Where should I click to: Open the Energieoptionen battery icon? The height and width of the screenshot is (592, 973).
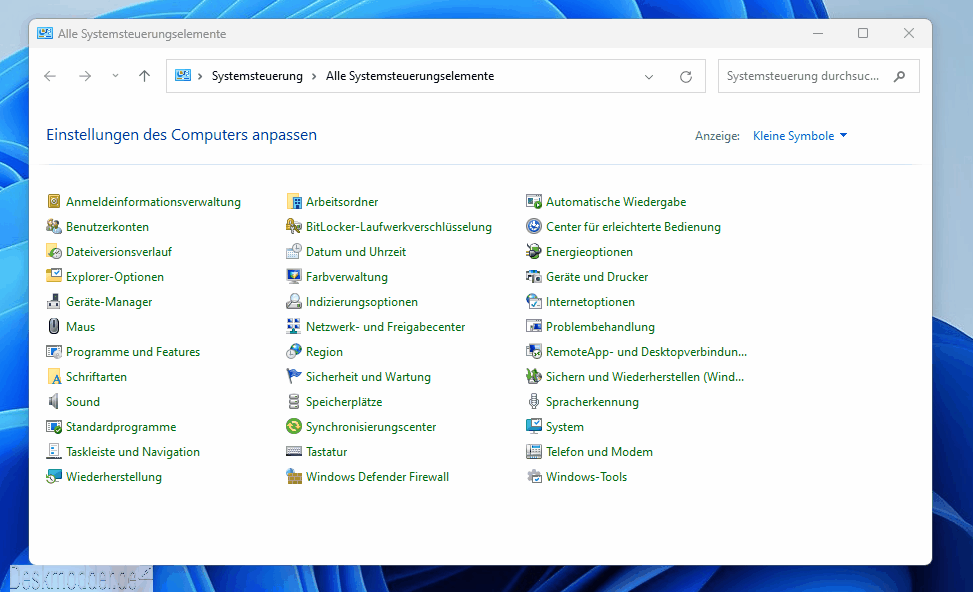(x=534, y=251)
